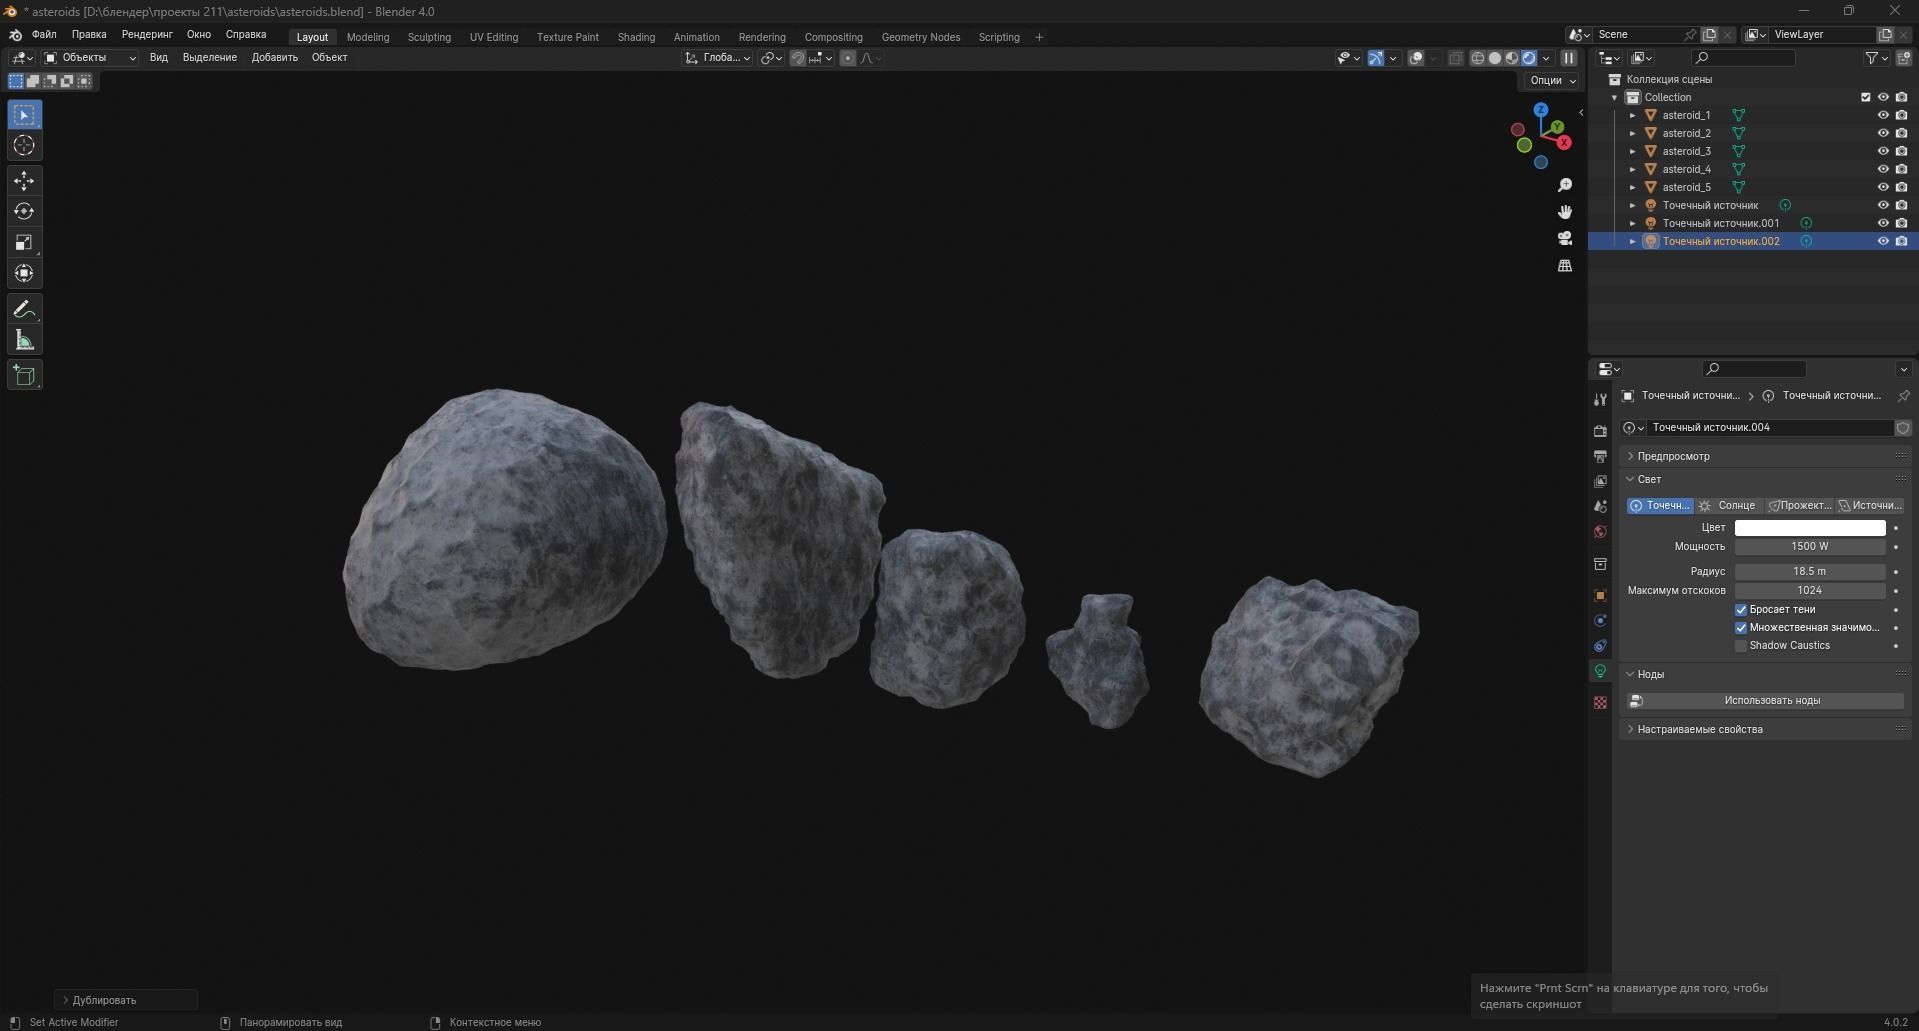Viewport: 1919px width, 1031px height.
Task: Activate the Scale tool
Action: pos(24,243)
